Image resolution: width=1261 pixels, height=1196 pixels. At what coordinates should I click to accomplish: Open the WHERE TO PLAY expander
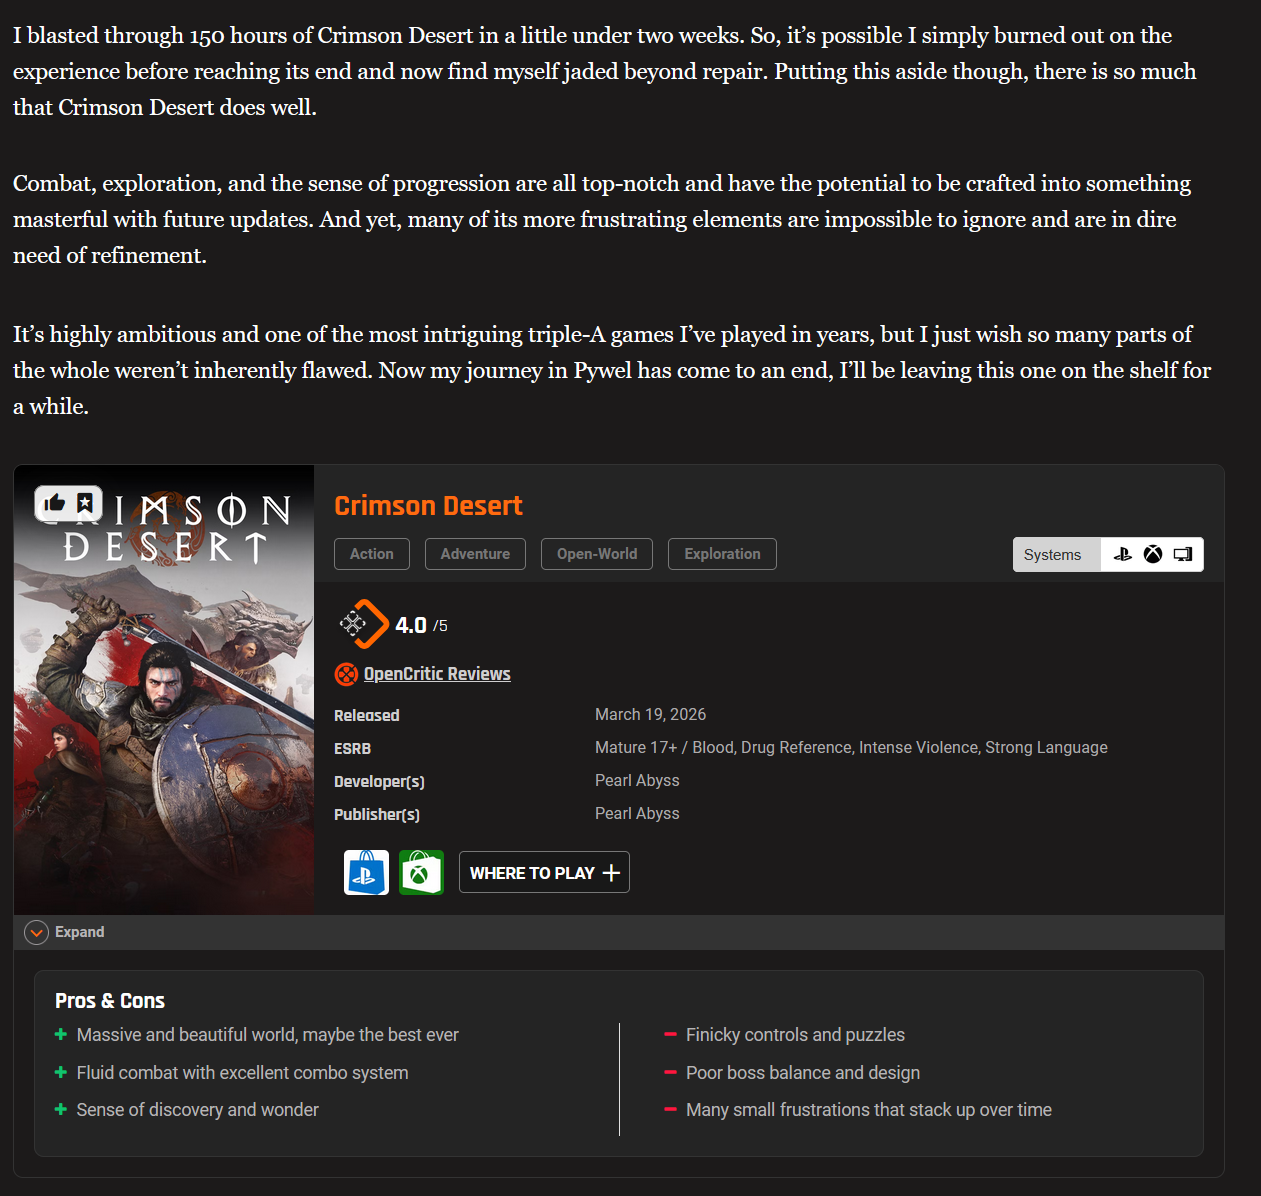pyautogui.click(x=544, y=872)
